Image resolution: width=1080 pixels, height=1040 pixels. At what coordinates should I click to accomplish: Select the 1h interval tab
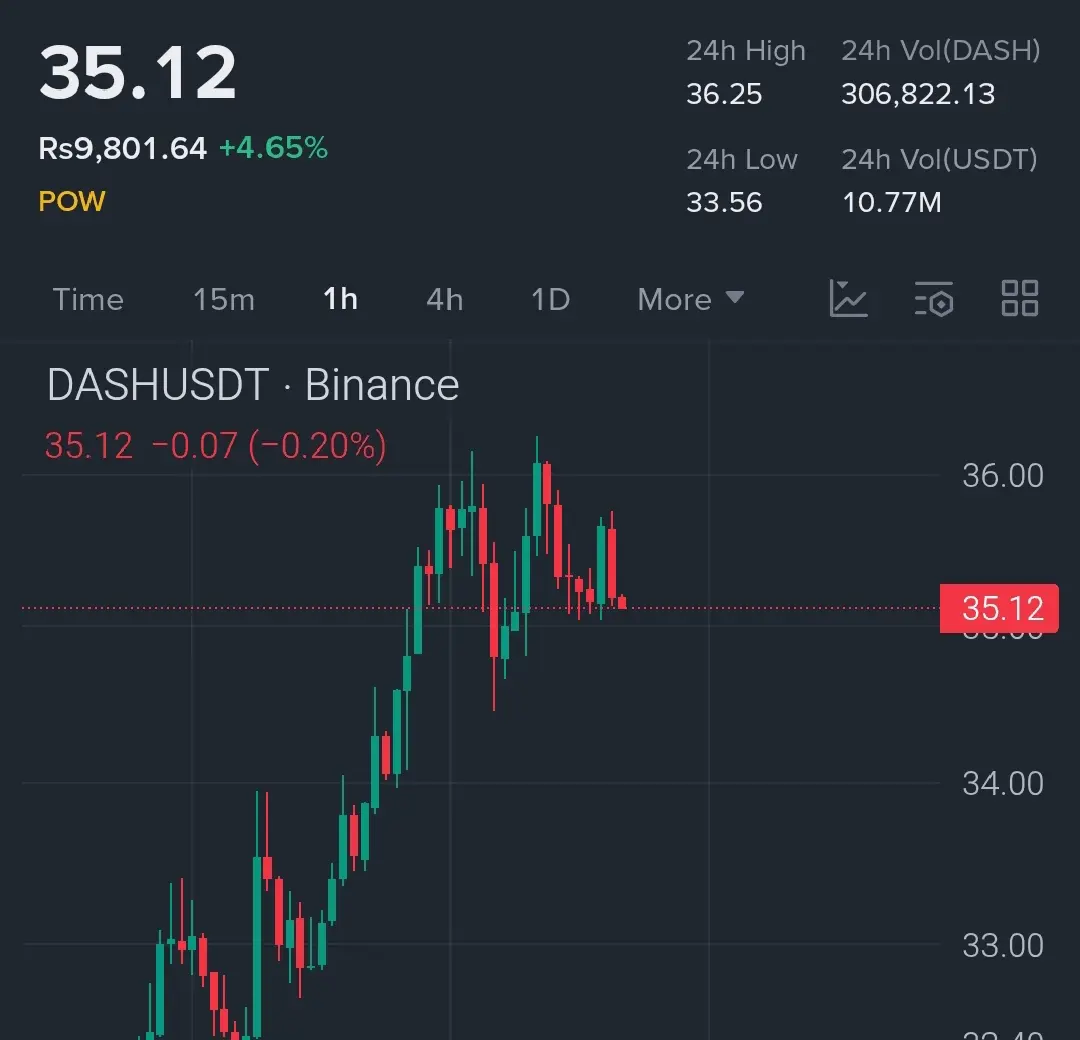340,299
